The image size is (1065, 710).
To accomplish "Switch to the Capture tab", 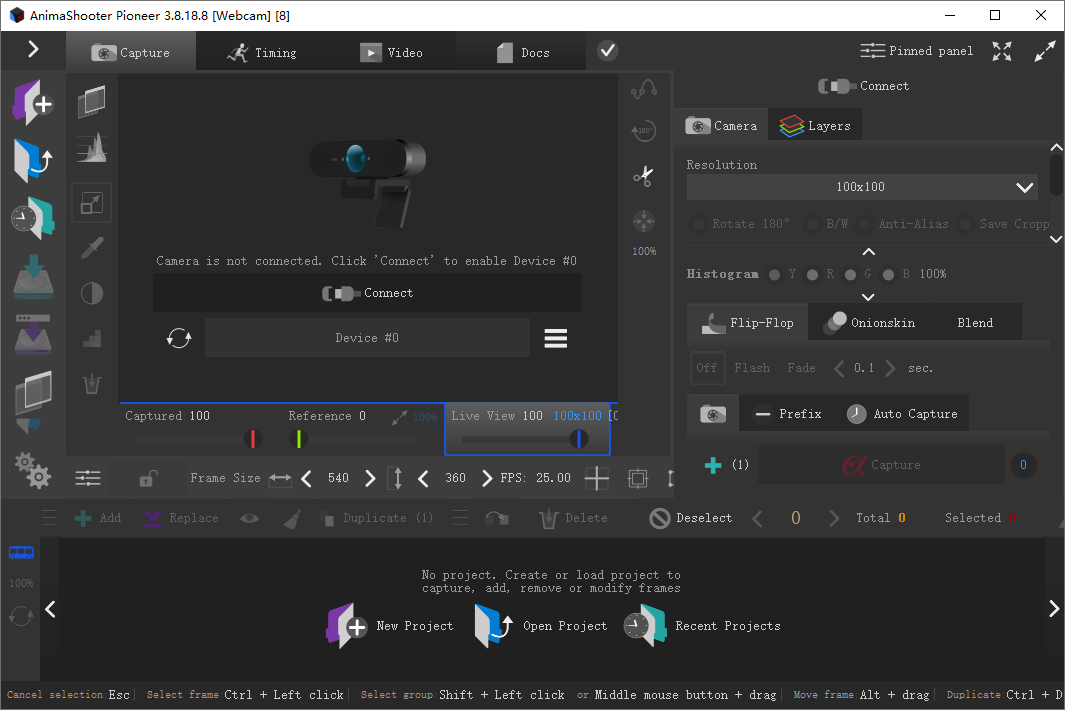I will (130, 52).
